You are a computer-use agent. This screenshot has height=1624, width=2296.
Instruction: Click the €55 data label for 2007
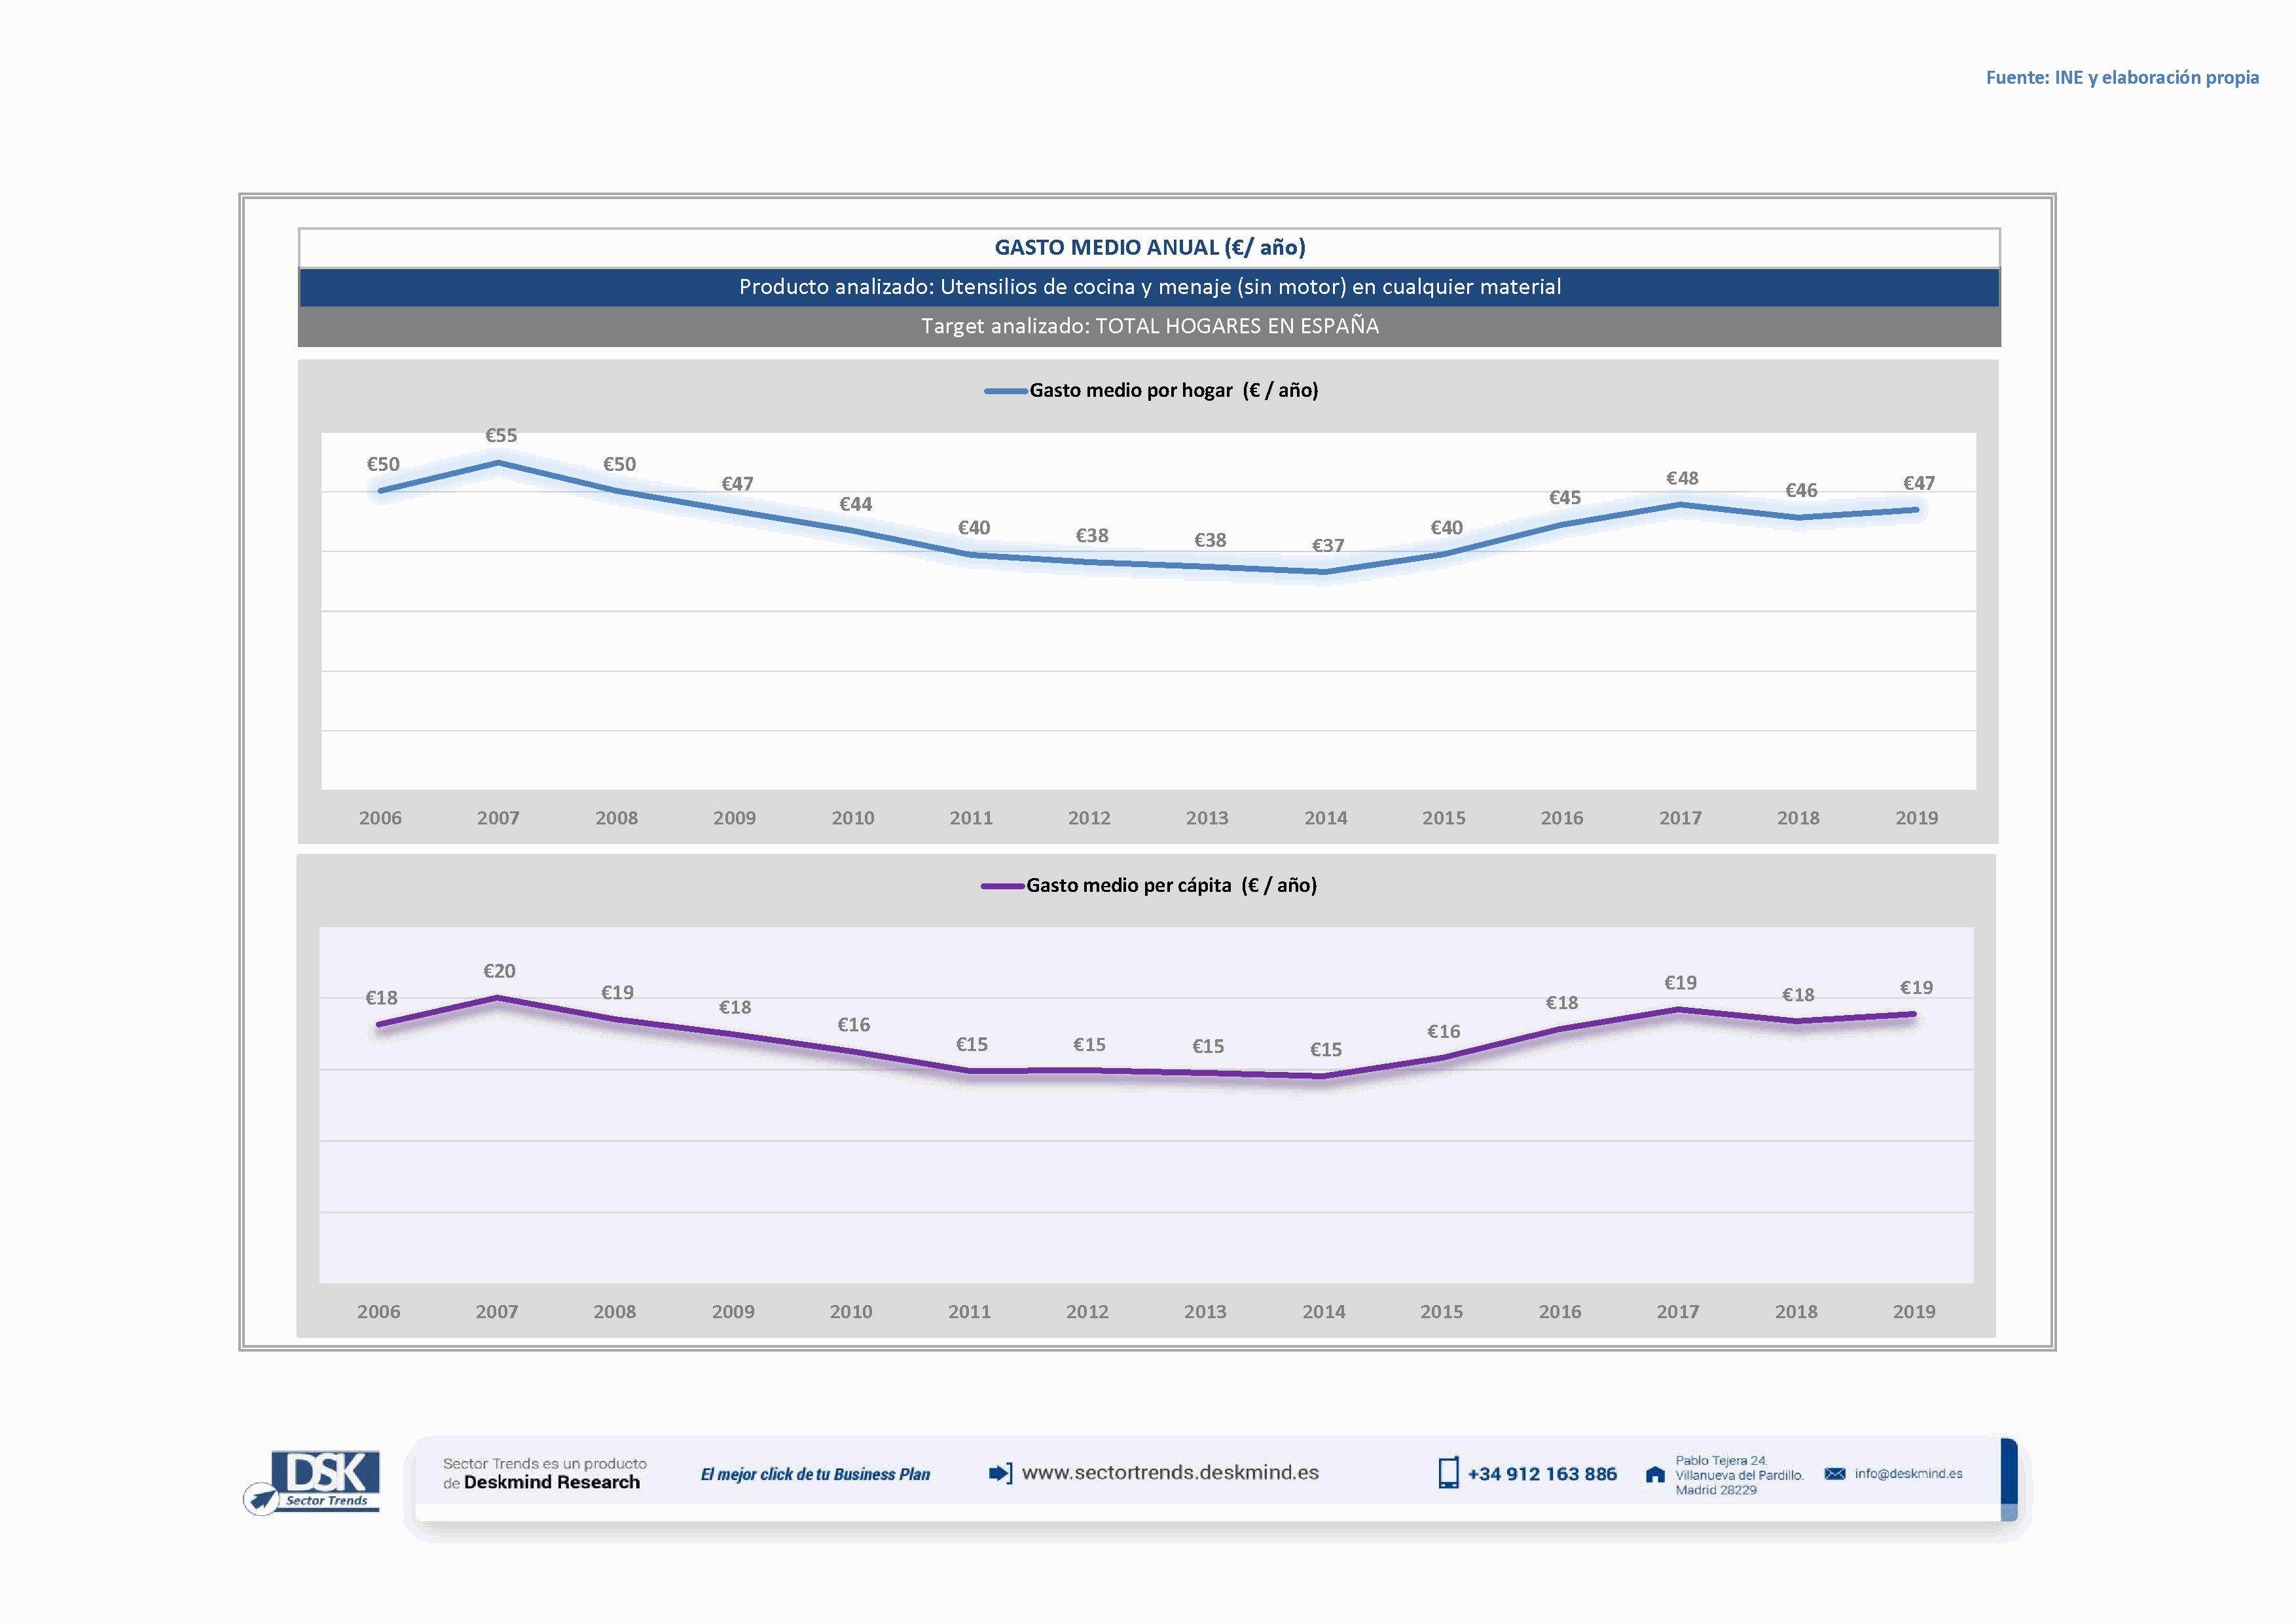point(501,436)
